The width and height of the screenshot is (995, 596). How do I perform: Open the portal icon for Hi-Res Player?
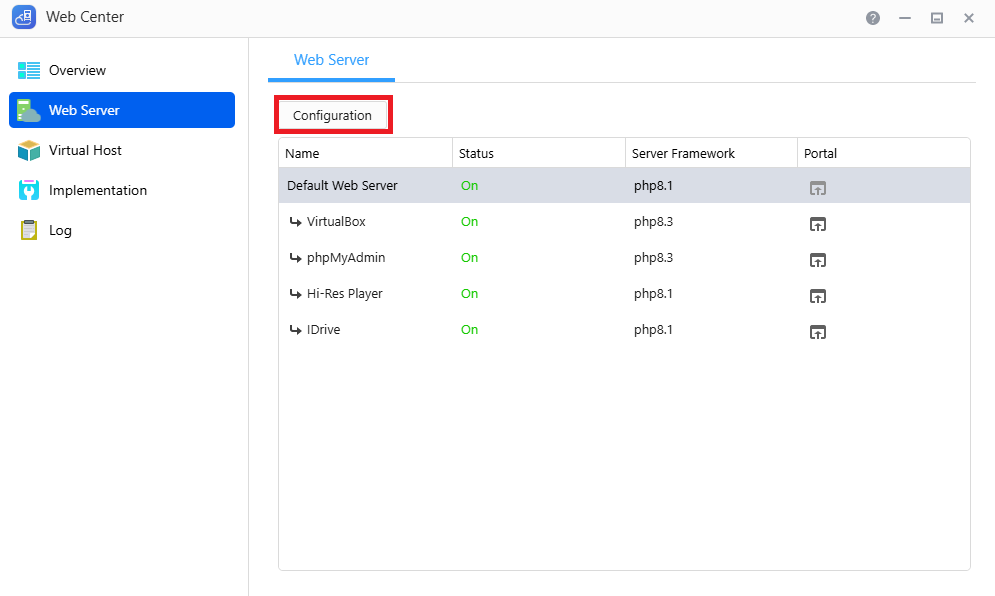pyautogui.click(x=817, y=296)
